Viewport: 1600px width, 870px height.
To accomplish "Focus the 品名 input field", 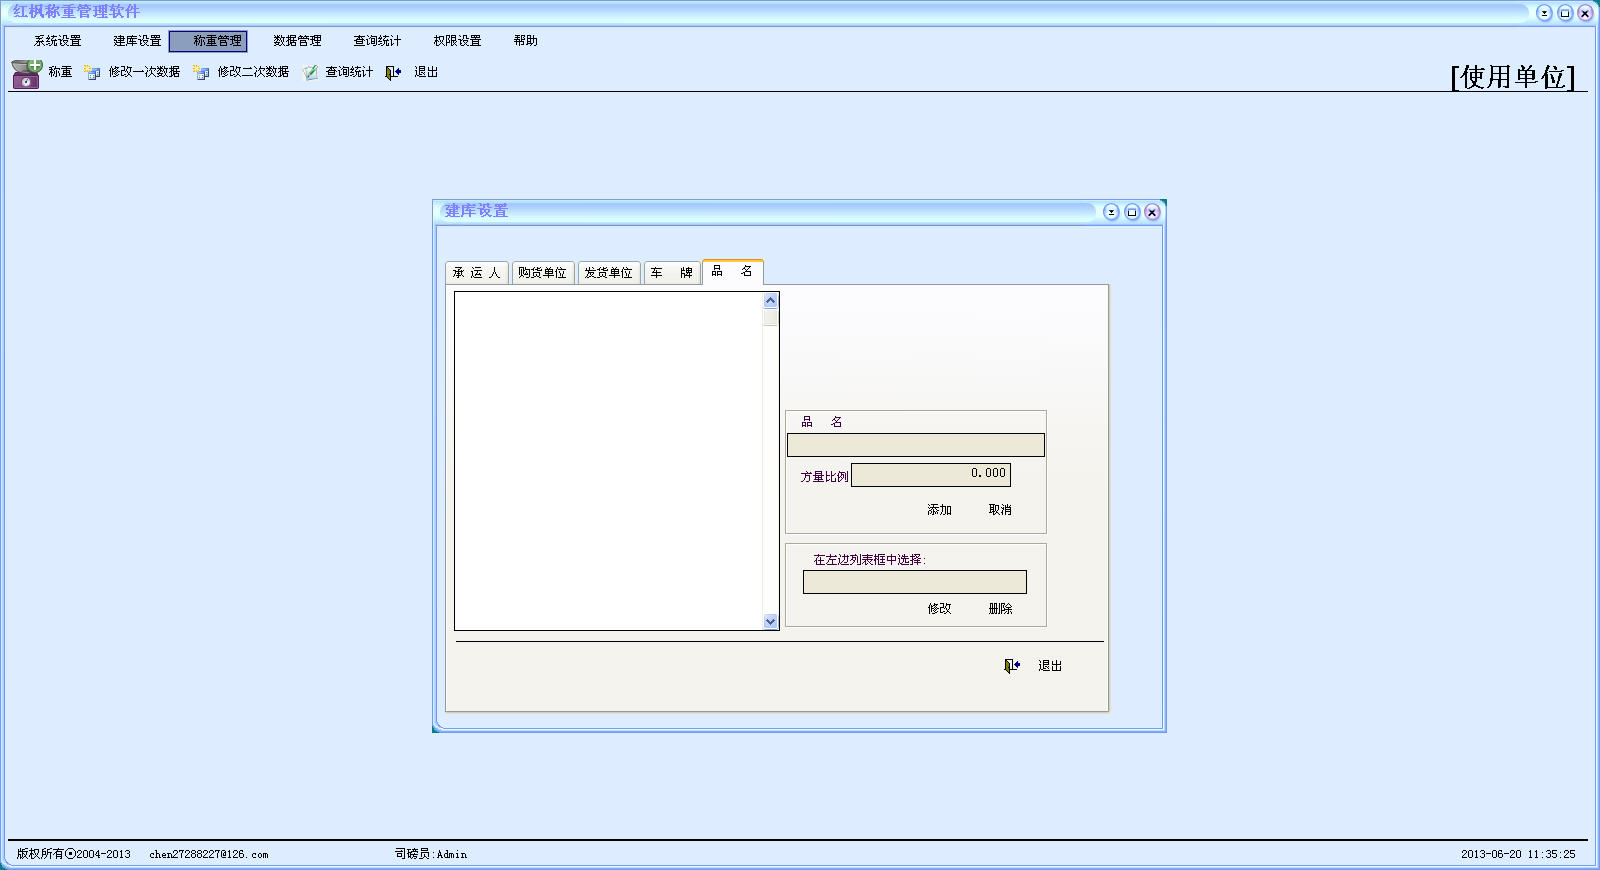I will pyautogui.click(x=916, y=445).
